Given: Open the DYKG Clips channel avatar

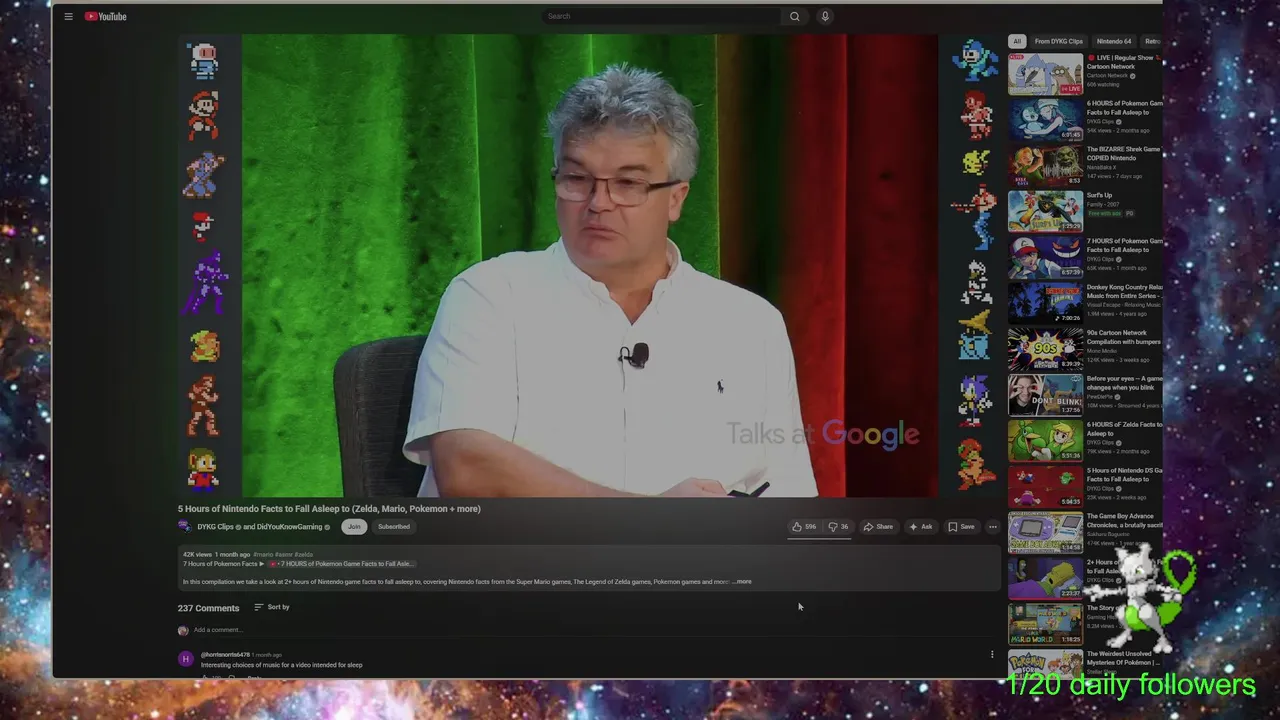Looking at the screenshot, I should [185, 527].
